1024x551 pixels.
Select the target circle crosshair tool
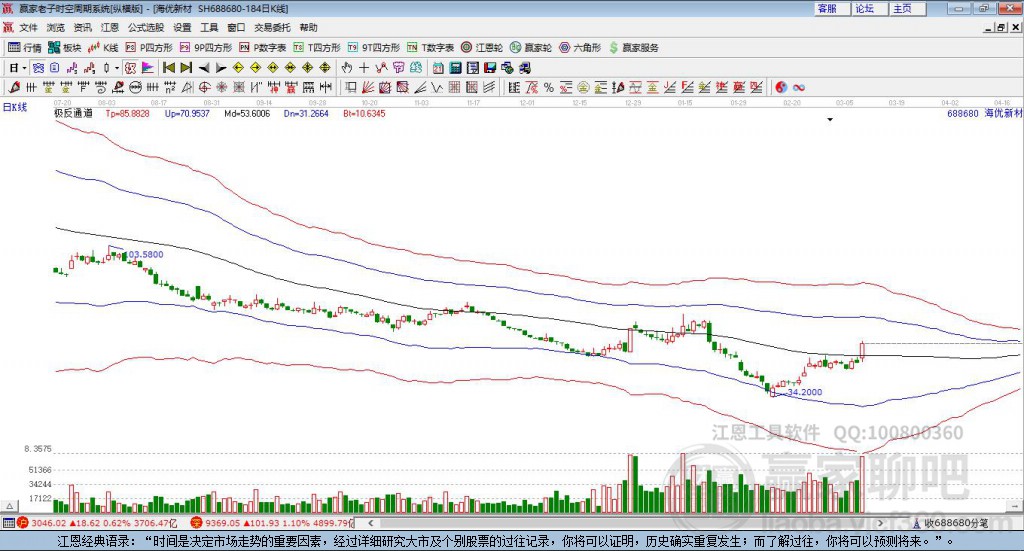pyautogui.click(x=204, y=87)
